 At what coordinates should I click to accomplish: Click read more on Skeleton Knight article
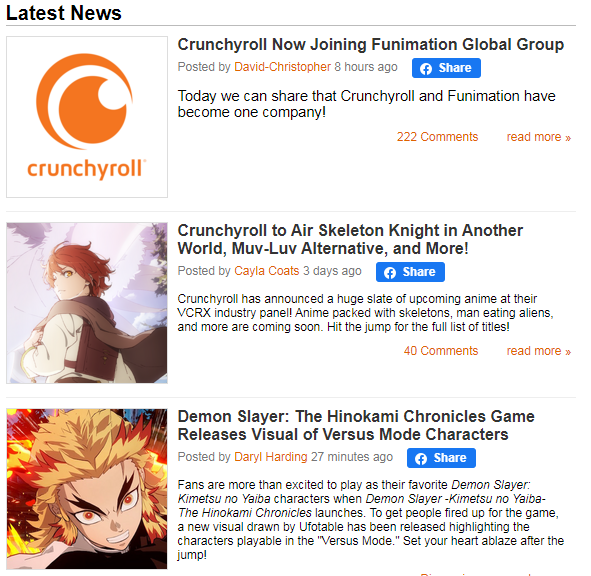(x=539, y=351)
